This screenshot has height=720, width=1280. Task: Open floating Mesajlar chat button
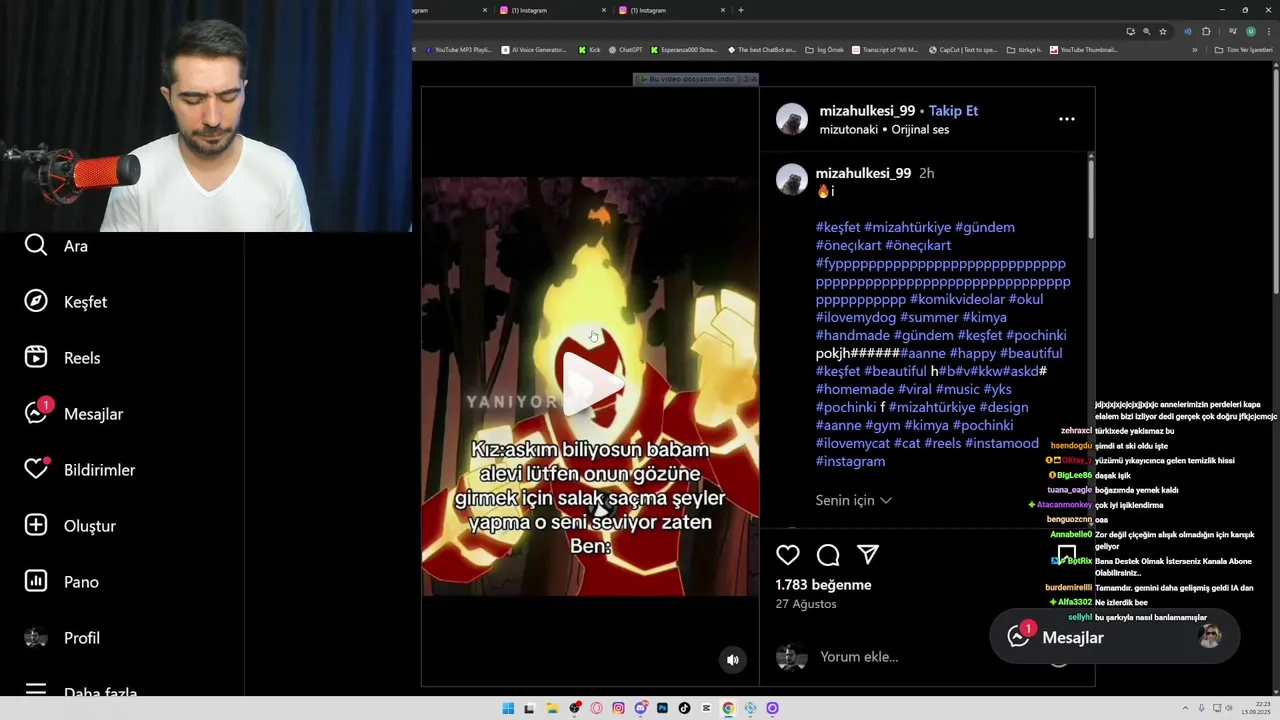(x=1115, y=637)
